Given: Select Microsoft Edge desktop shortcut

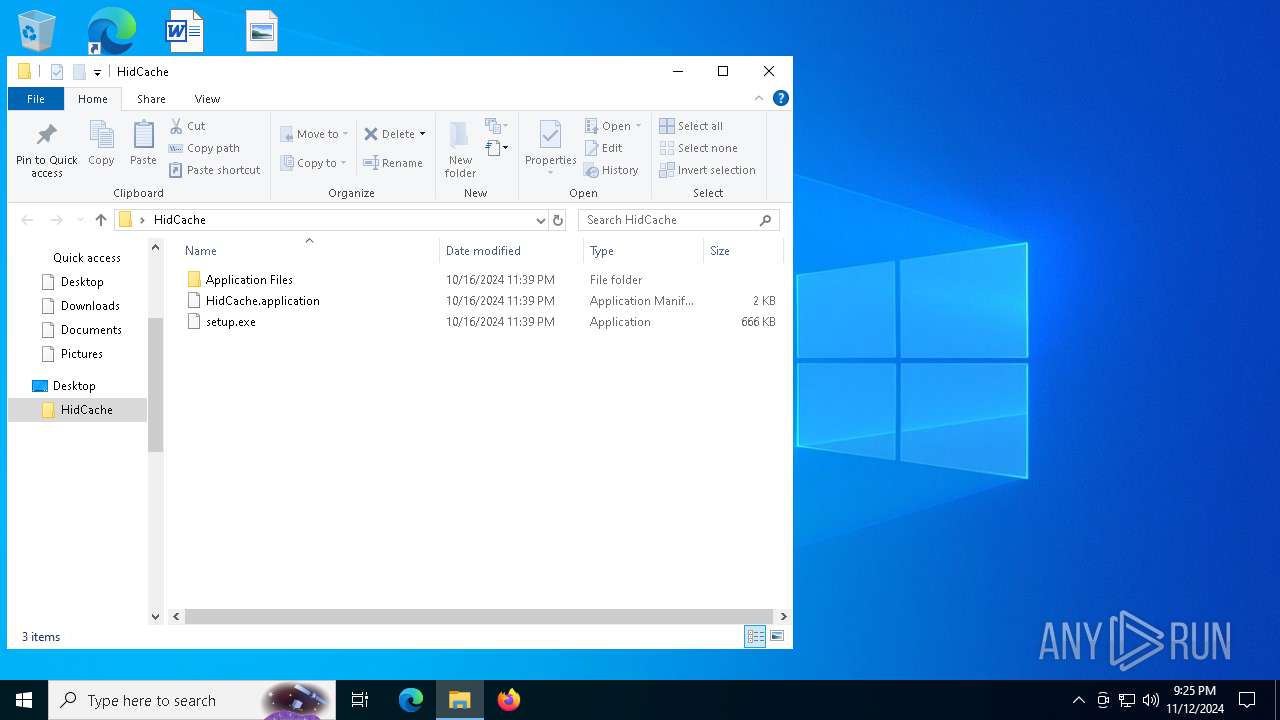Looking at the screenshot, I should [111, 31].
